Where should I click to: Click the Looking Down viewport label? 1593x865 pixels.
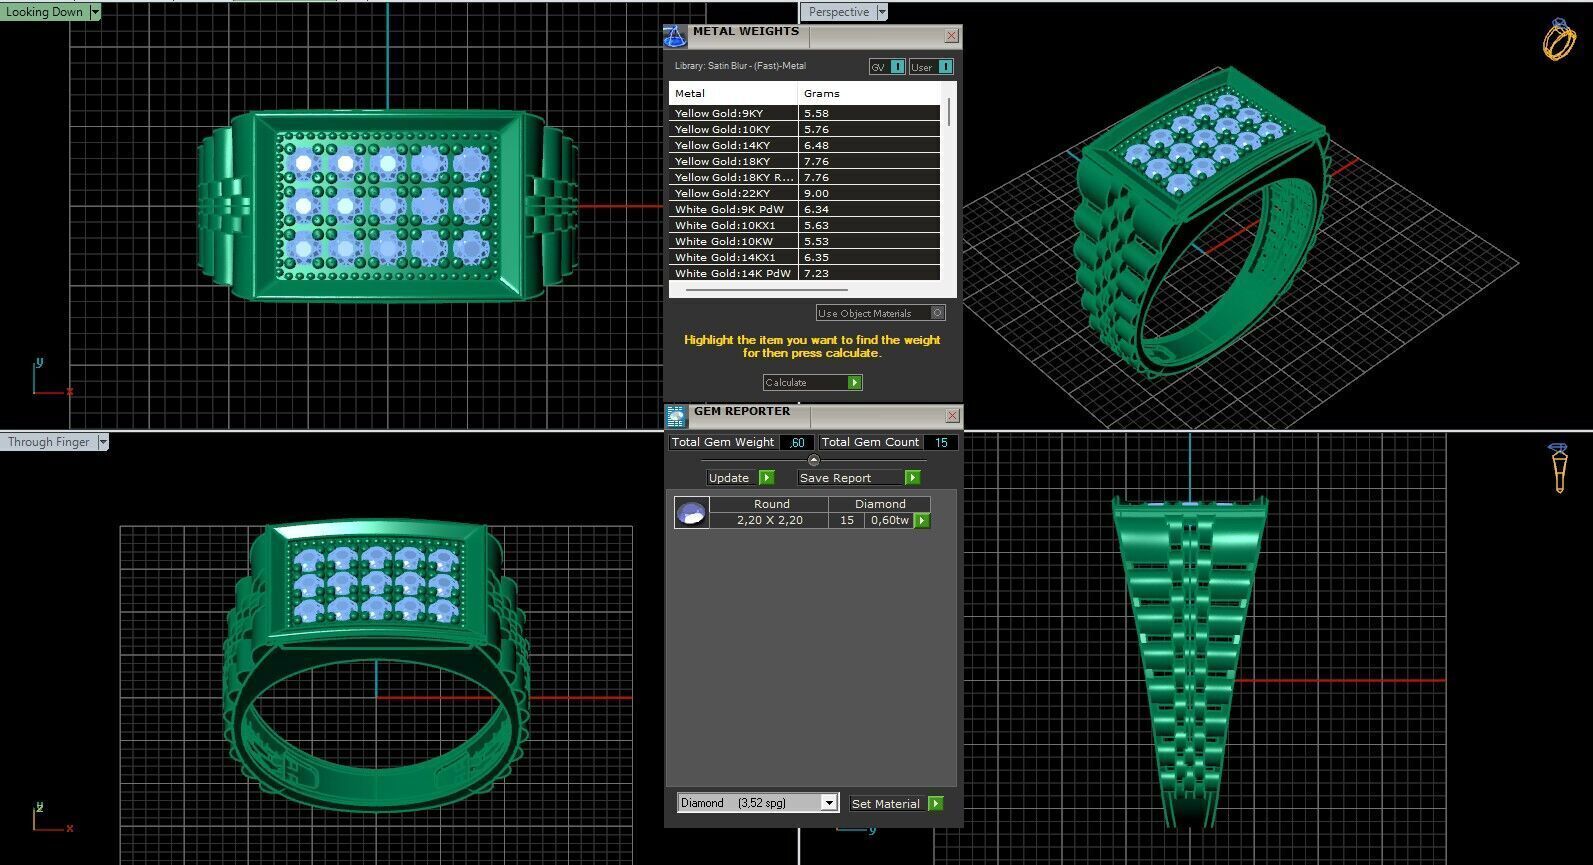44,12
